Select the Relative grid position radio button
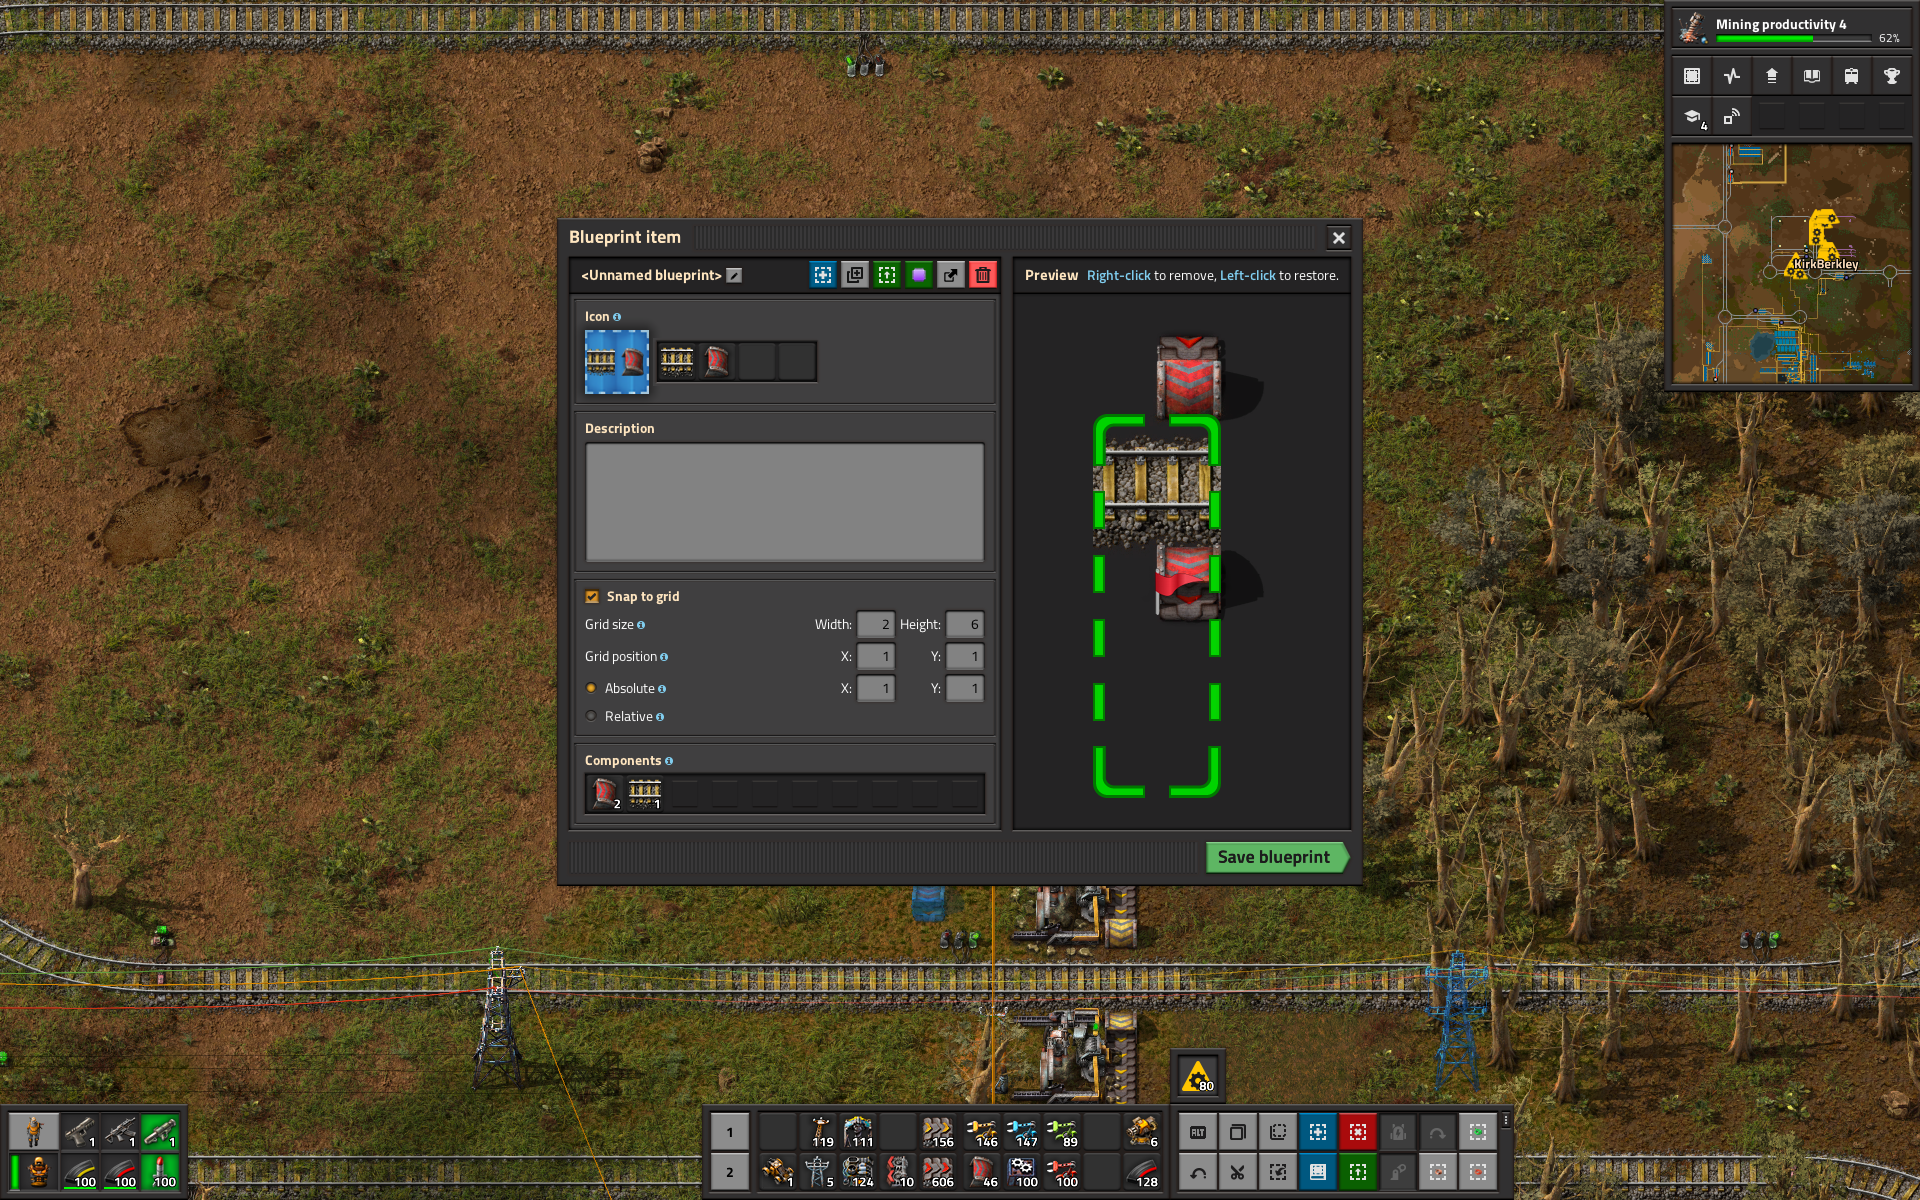The height and width of the screenshot is (1200, 1920). click(x=592, y=716)
